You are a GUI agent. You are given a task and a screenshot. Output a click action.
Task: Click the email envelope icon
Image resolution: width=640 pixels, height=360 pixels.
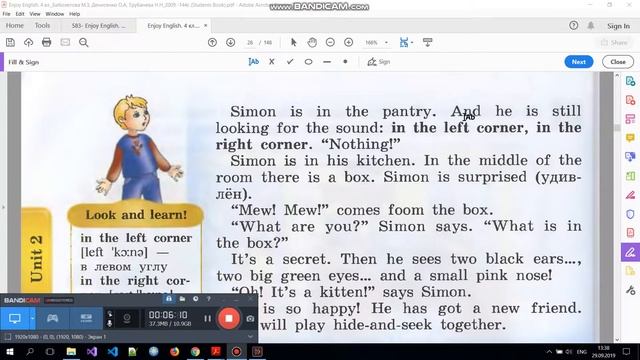coord(65,42)
